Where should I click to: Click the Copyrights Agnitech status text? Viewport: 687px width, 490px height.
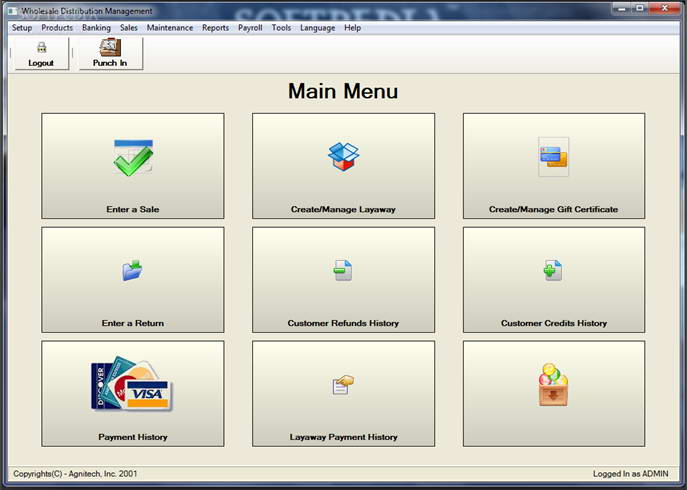point(75,474)
